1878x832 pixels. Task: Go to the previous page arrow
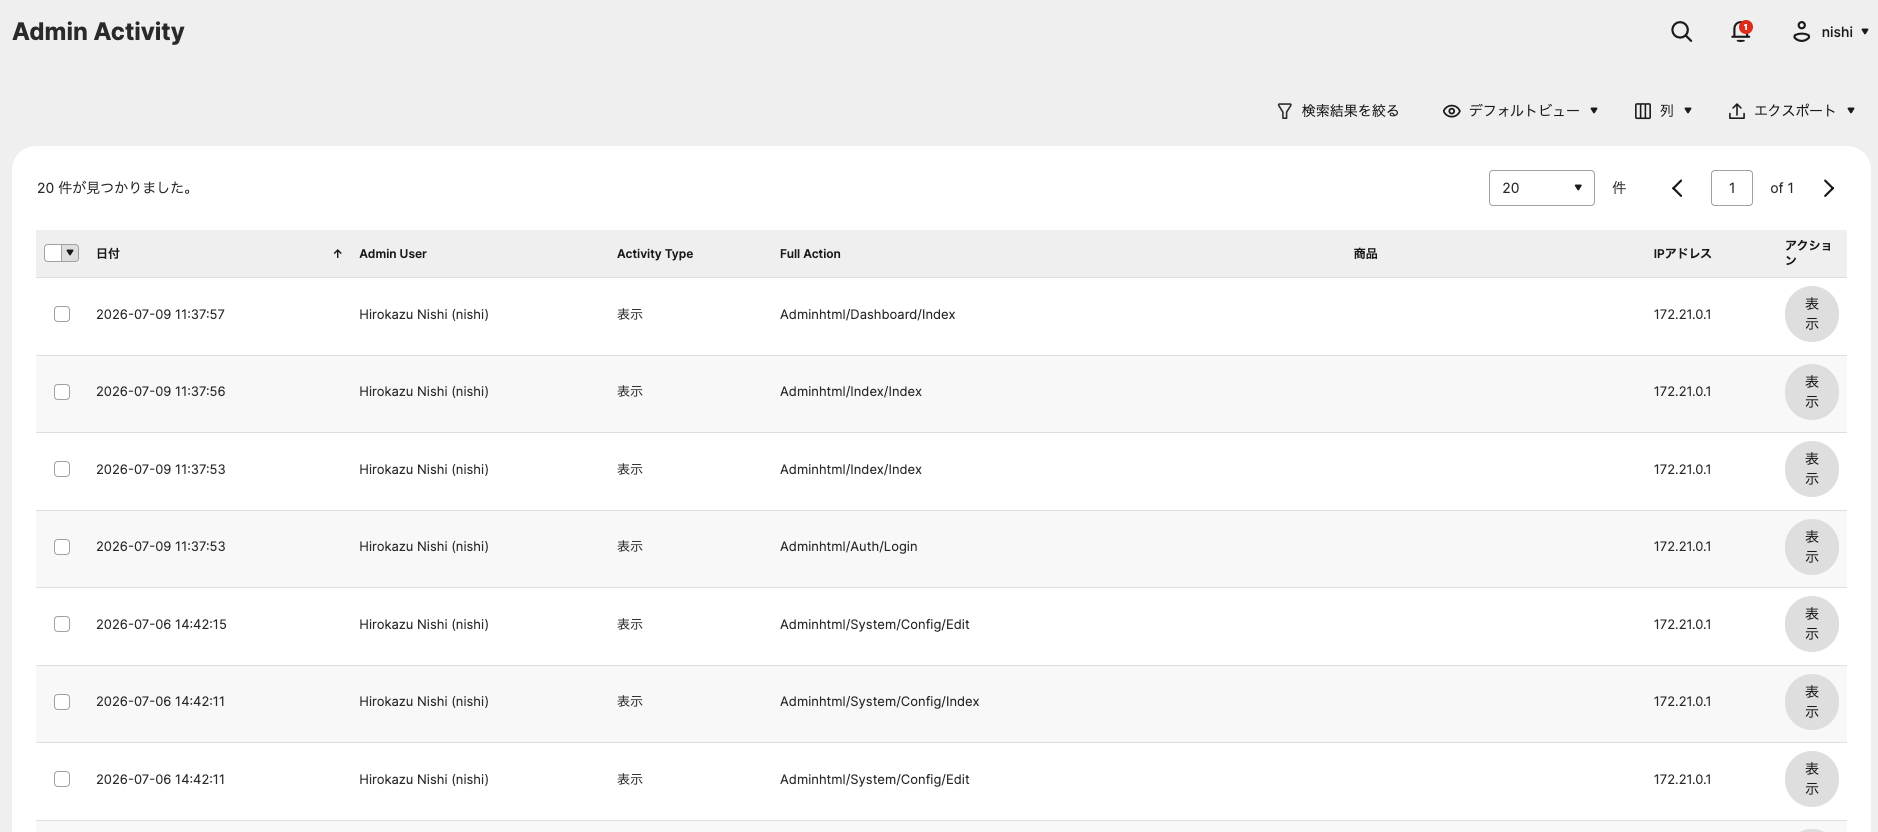[x=1677, y=188]
